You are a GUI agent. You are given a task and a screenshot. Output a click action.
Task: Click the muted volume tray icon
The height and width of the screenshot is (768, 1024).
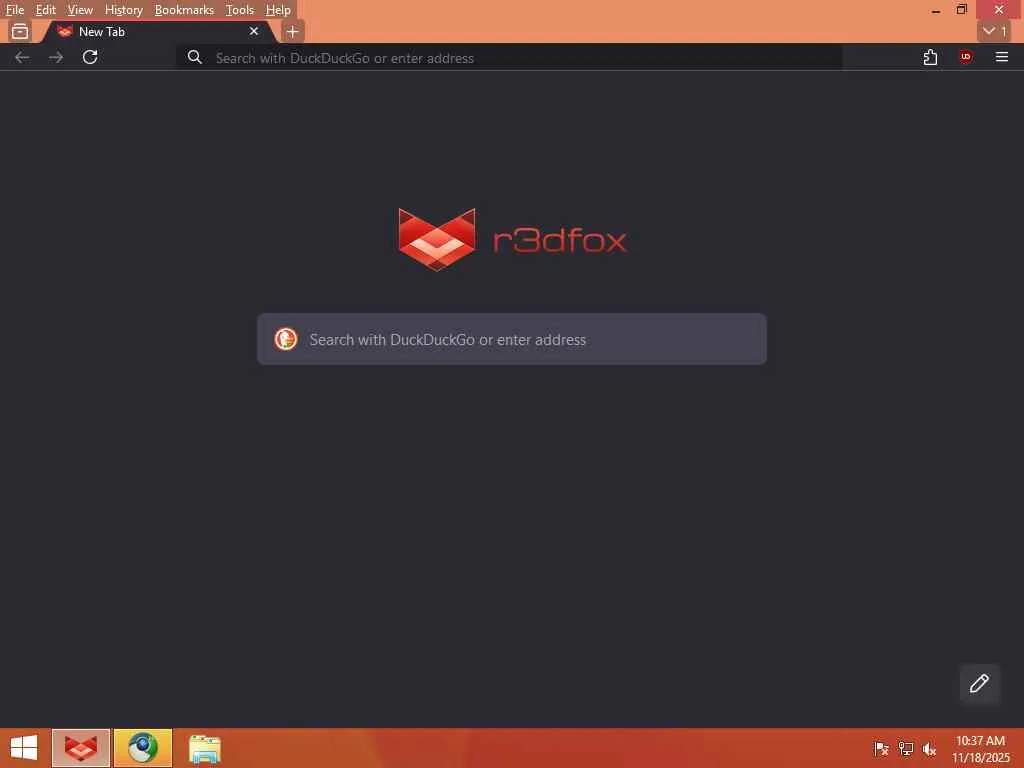tap(929, 748)
